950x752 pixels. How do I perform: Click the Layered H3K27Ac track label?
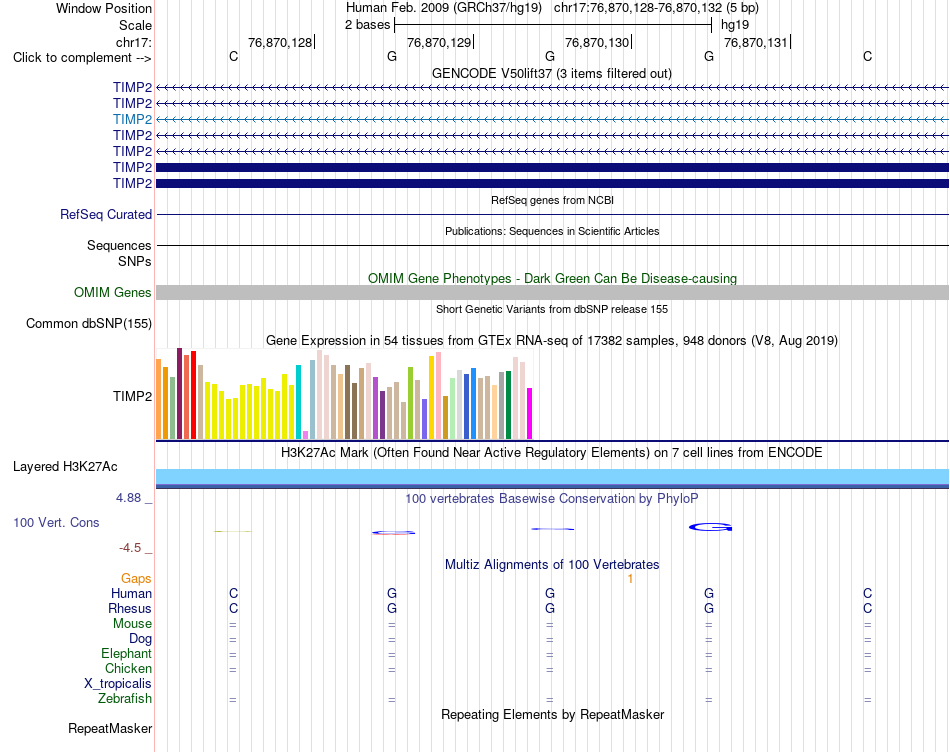pos(65,467)
